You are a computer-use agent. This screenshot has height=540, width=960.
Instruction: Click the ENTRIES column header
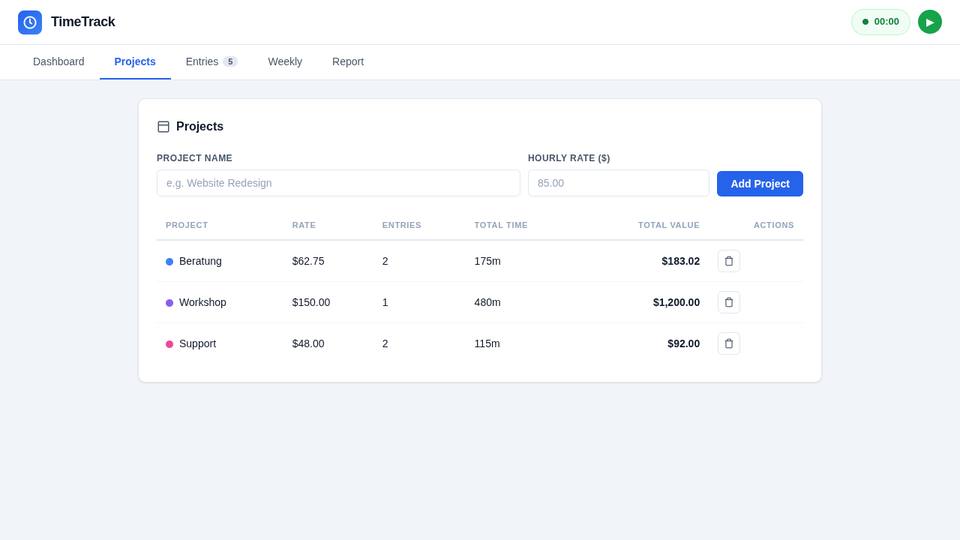pos(402,225)
